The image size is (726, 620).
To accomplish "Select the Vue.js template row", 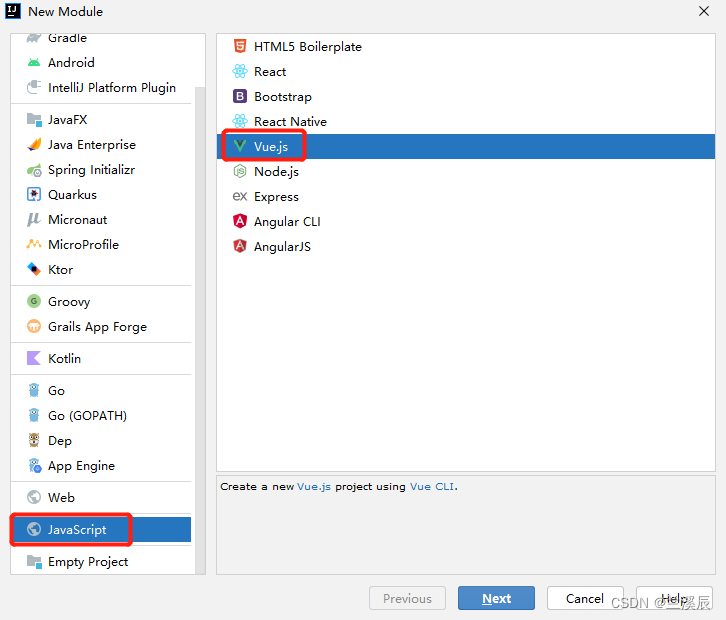I will (466, 146).
